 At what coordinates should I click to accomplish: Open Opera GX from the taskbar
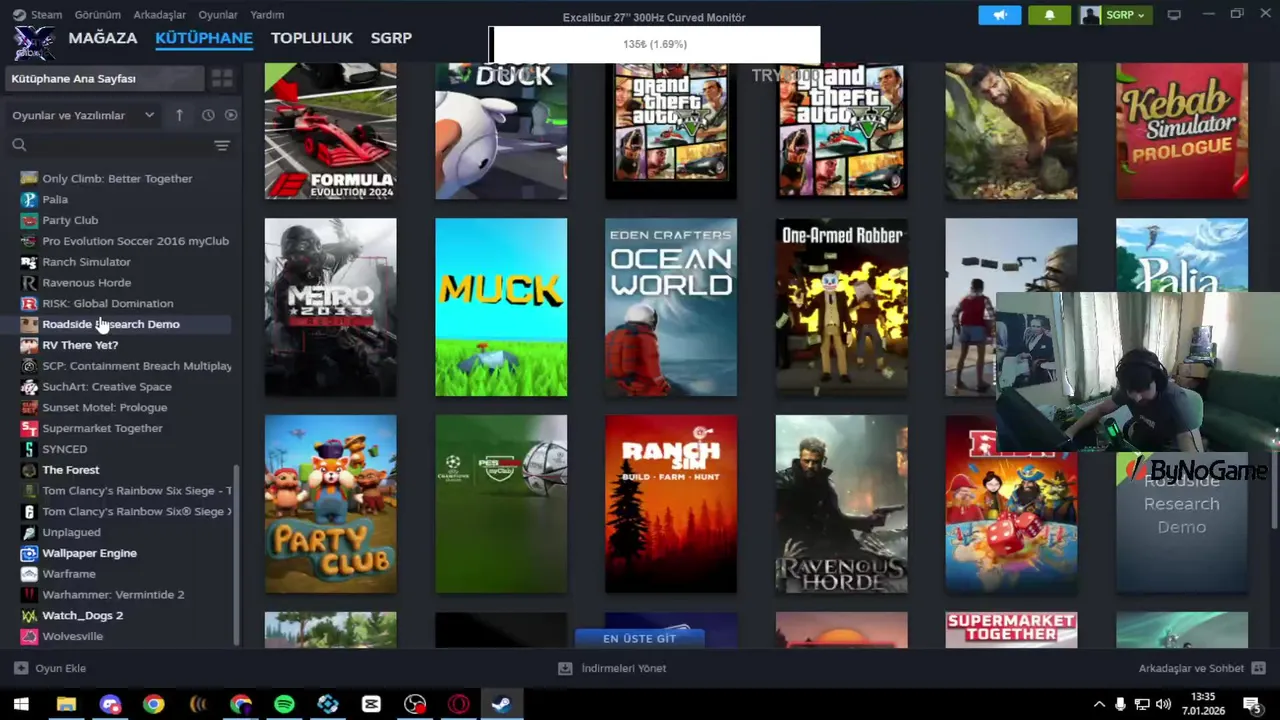click(x=458, y=704)
